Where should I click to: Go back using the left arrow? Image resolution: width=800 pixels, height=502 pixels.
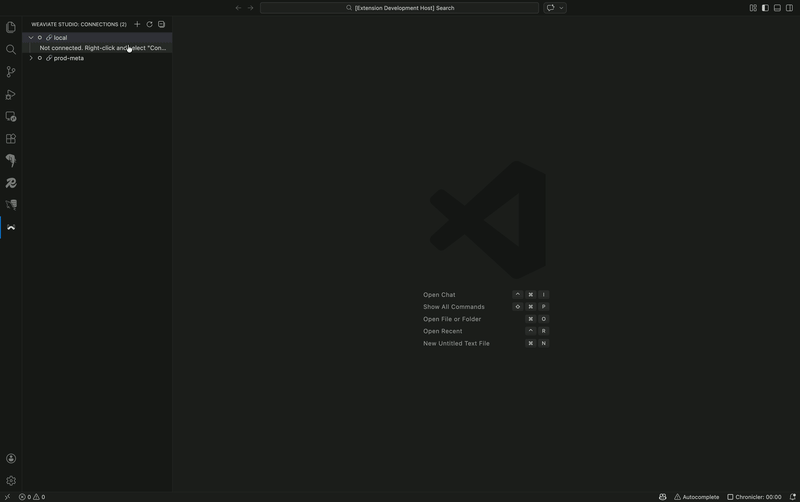(238, 8)
